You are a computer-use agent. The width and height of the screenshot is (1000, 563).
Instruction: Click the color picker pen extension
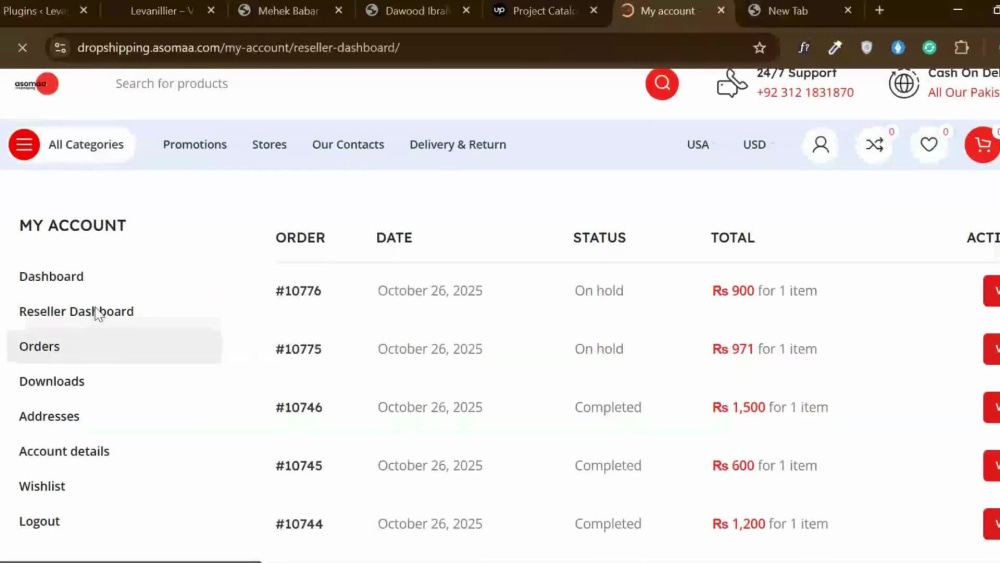[835, 48]
